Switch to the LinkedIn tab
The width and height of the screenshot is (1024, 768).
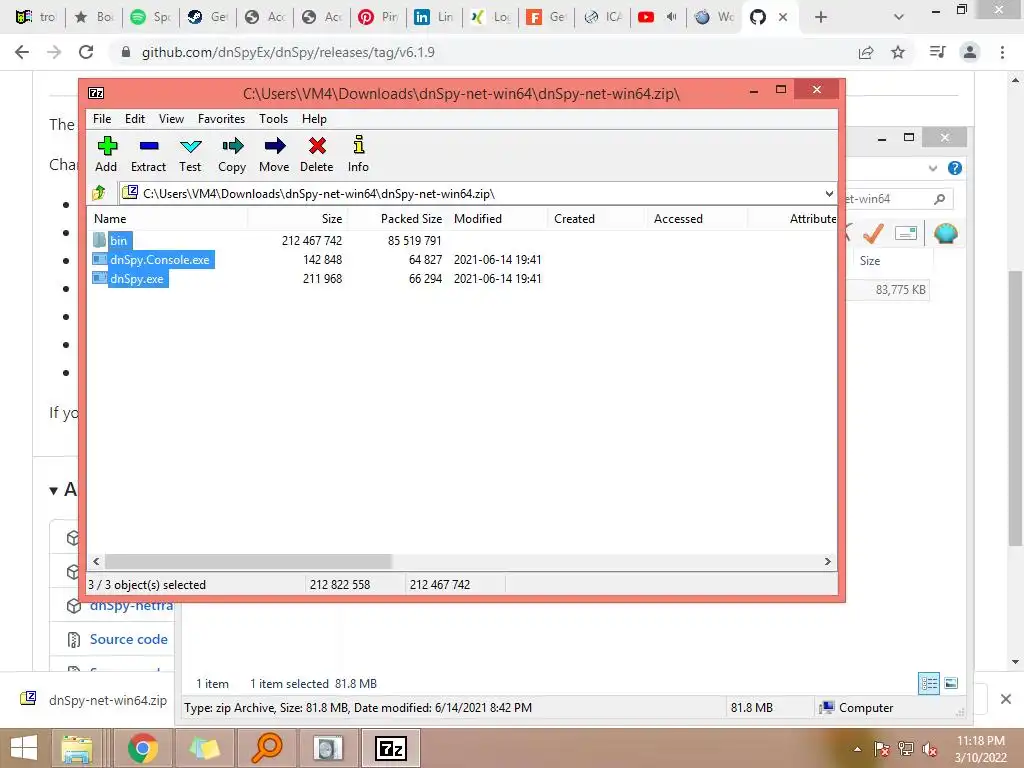435,17
